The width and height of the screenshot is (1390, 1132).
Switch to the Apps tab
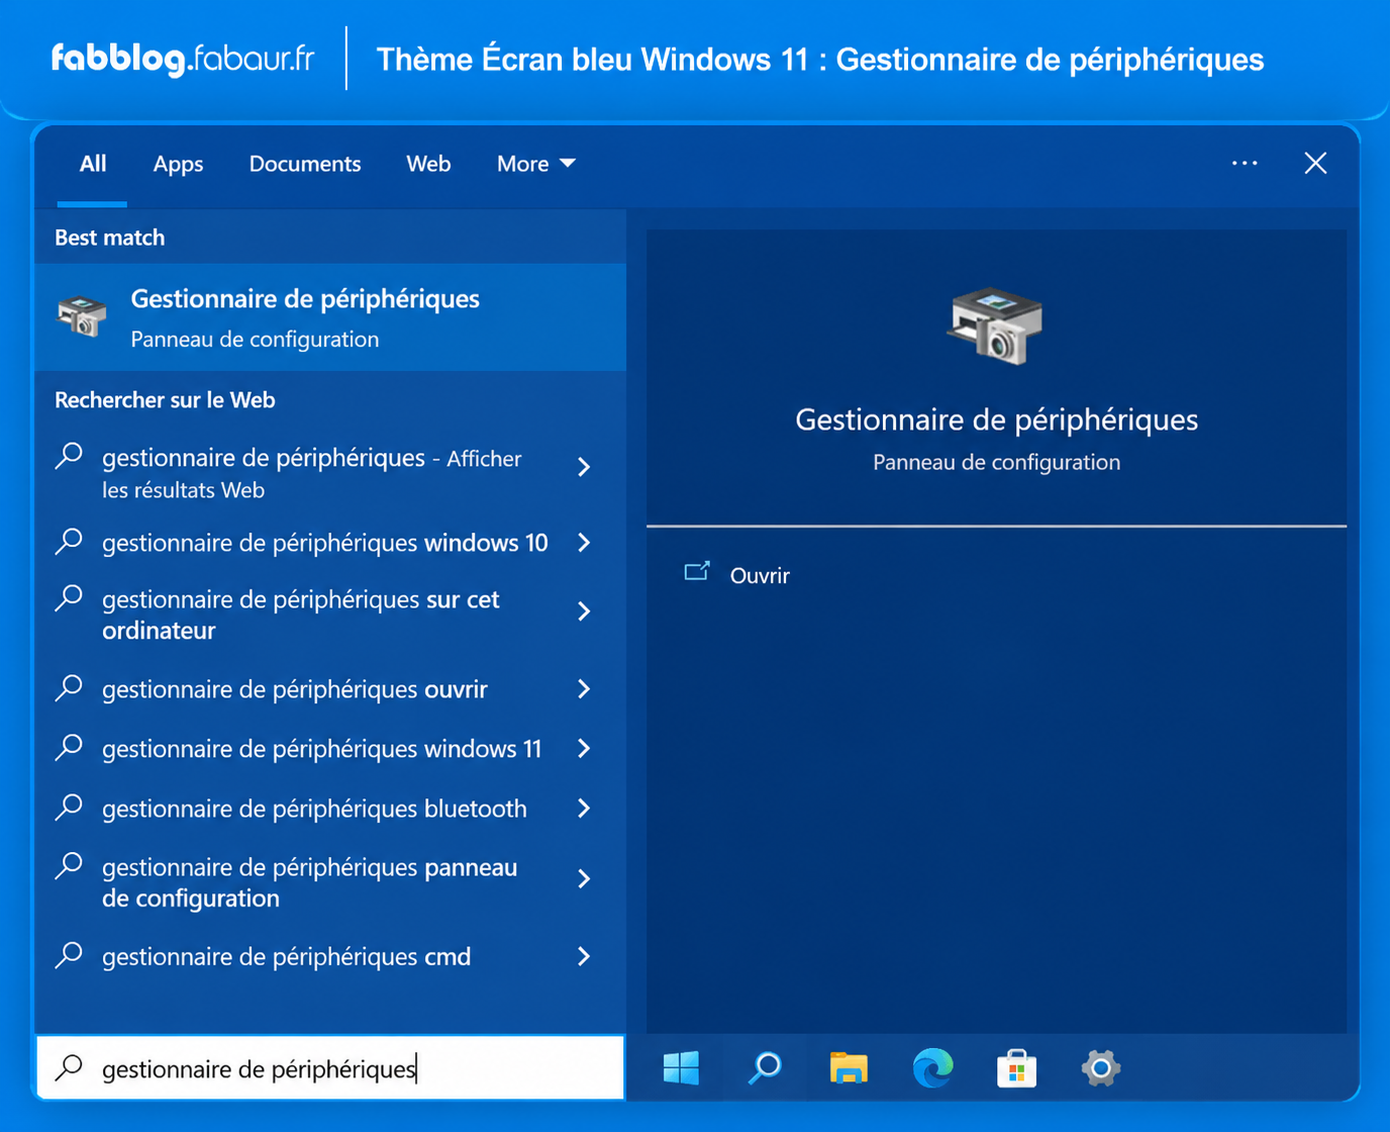(x=178, y=164)
